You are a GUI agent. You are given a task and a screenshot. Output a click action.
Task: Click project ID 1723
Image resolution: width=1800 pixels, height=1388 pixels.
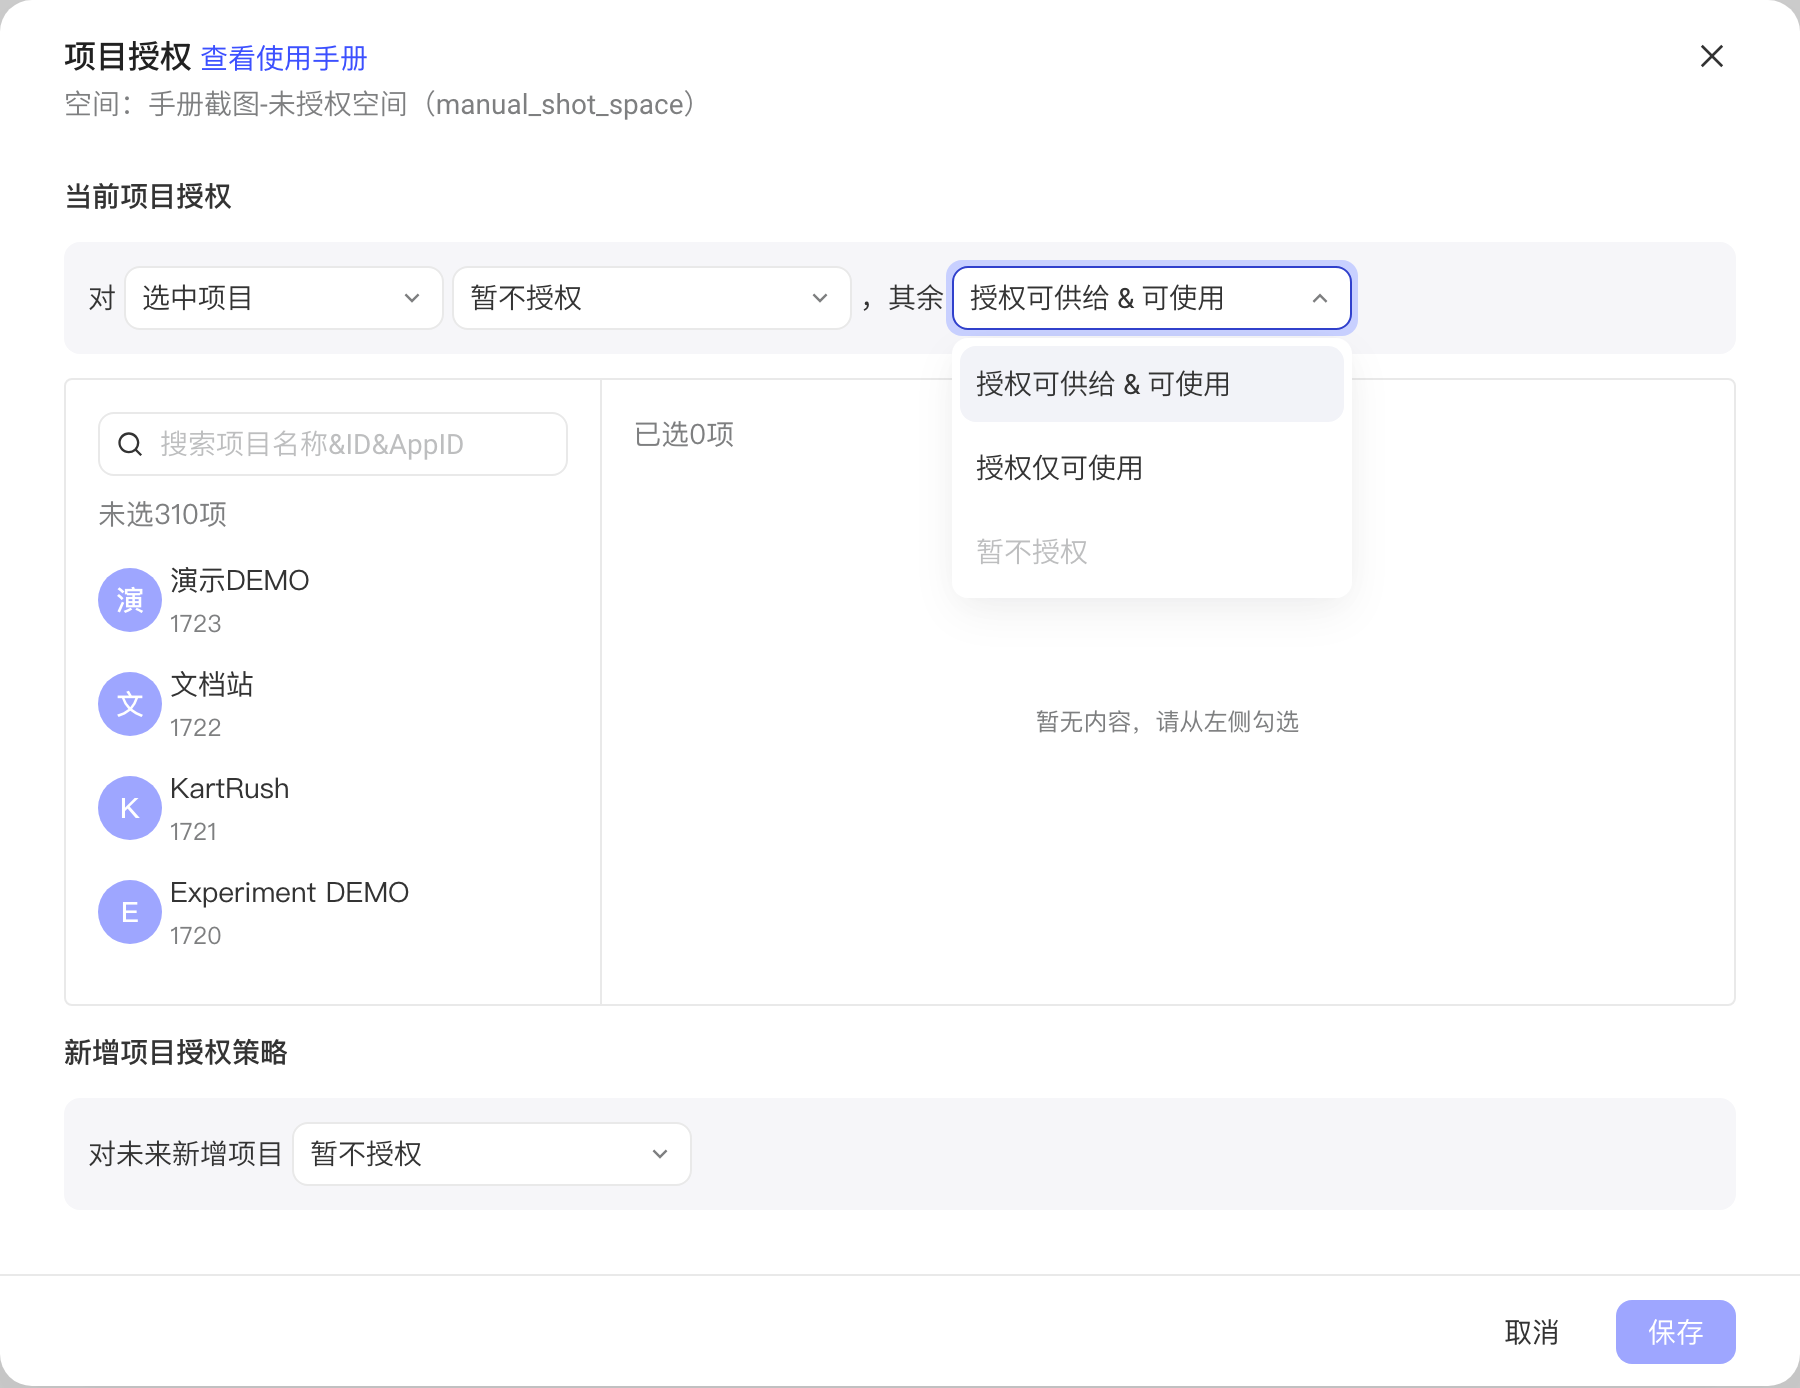coord(196,624)
